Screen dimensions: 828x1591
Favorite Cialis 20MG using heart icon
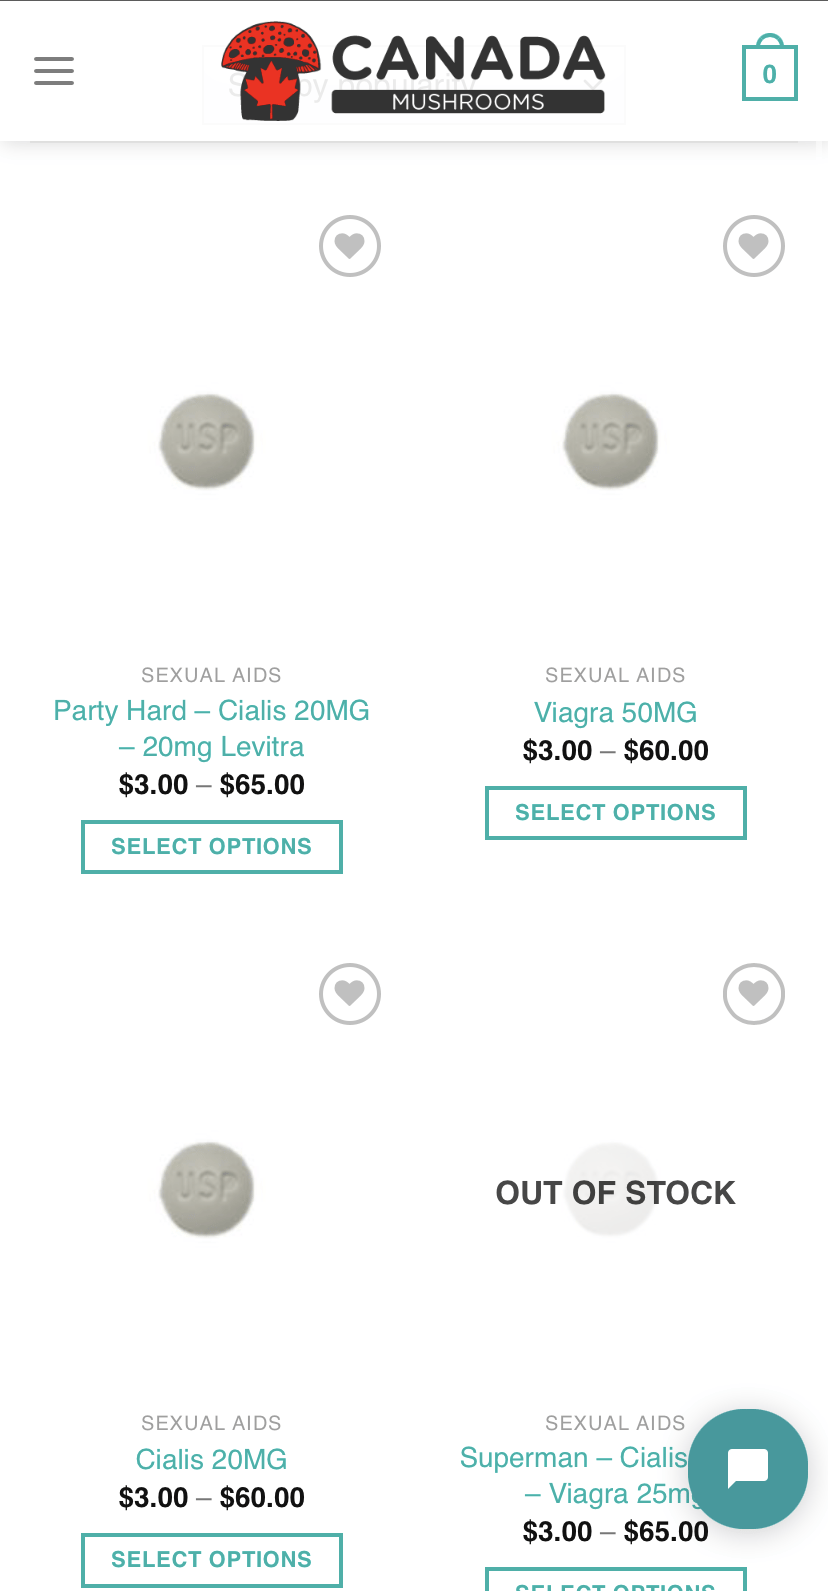pos(350,994)
